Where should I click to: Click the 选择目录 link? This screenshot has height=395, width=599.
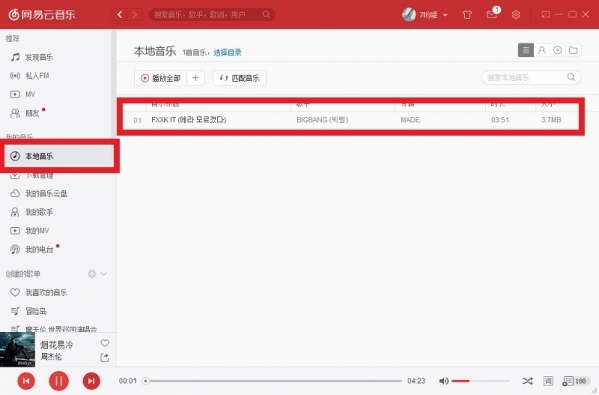click(227, 52)
